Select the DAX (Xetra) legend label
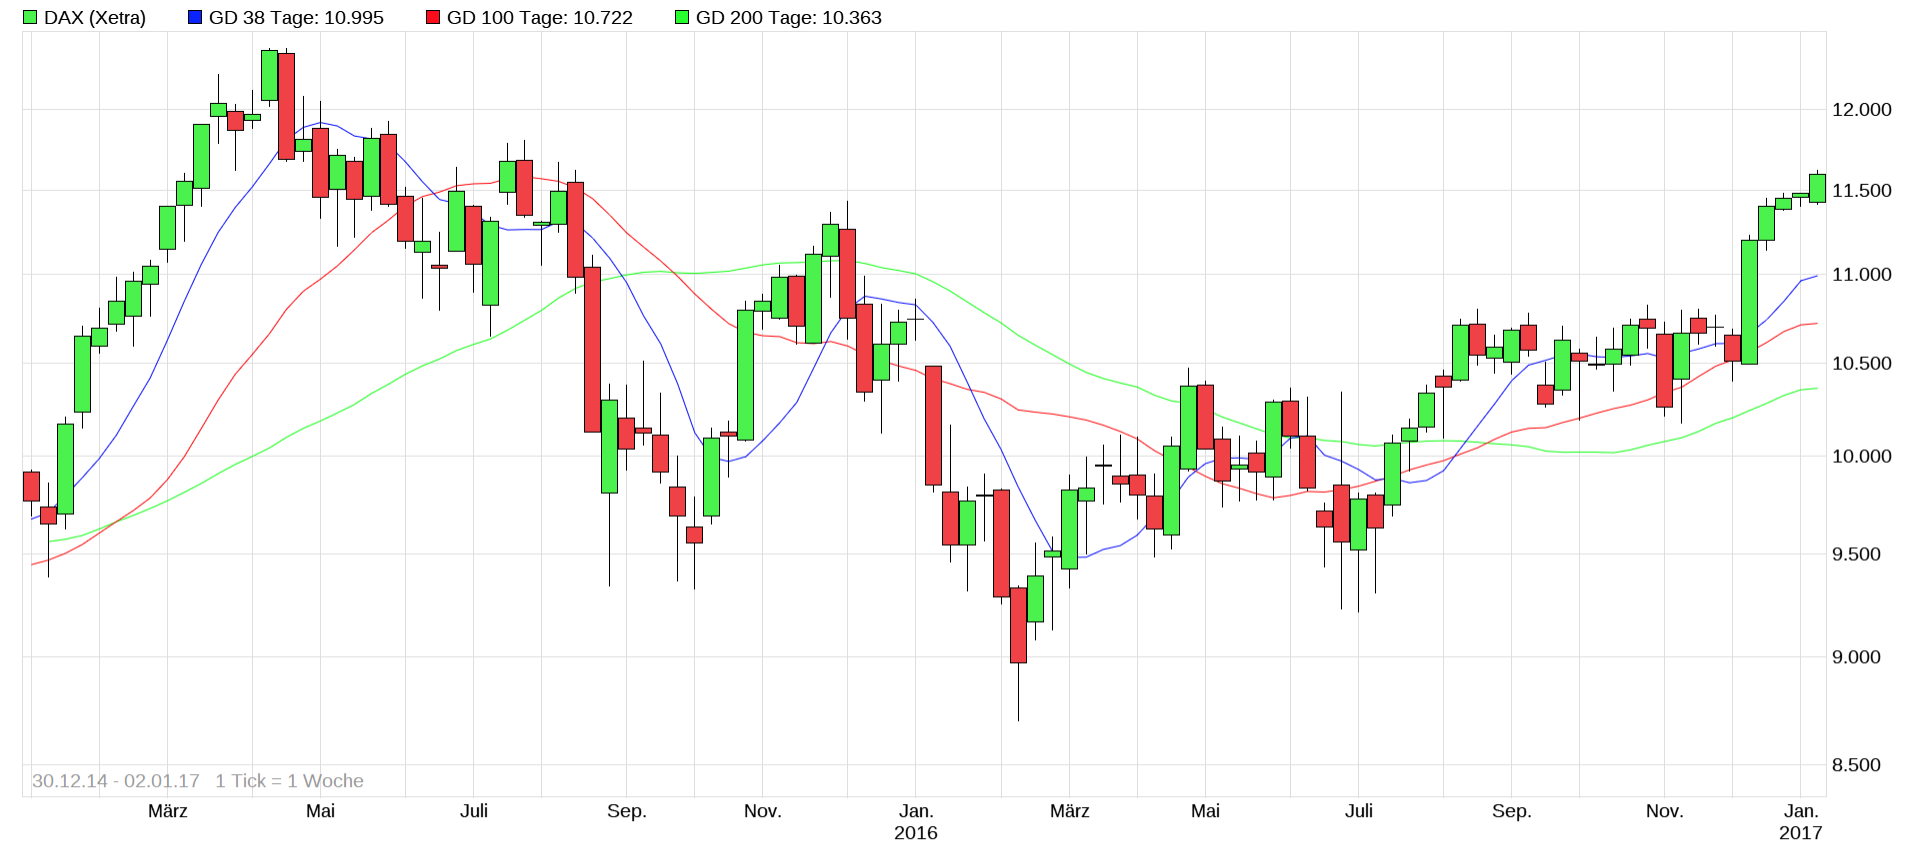This screenshot has height=850, width=1920. tap(95, 18)
